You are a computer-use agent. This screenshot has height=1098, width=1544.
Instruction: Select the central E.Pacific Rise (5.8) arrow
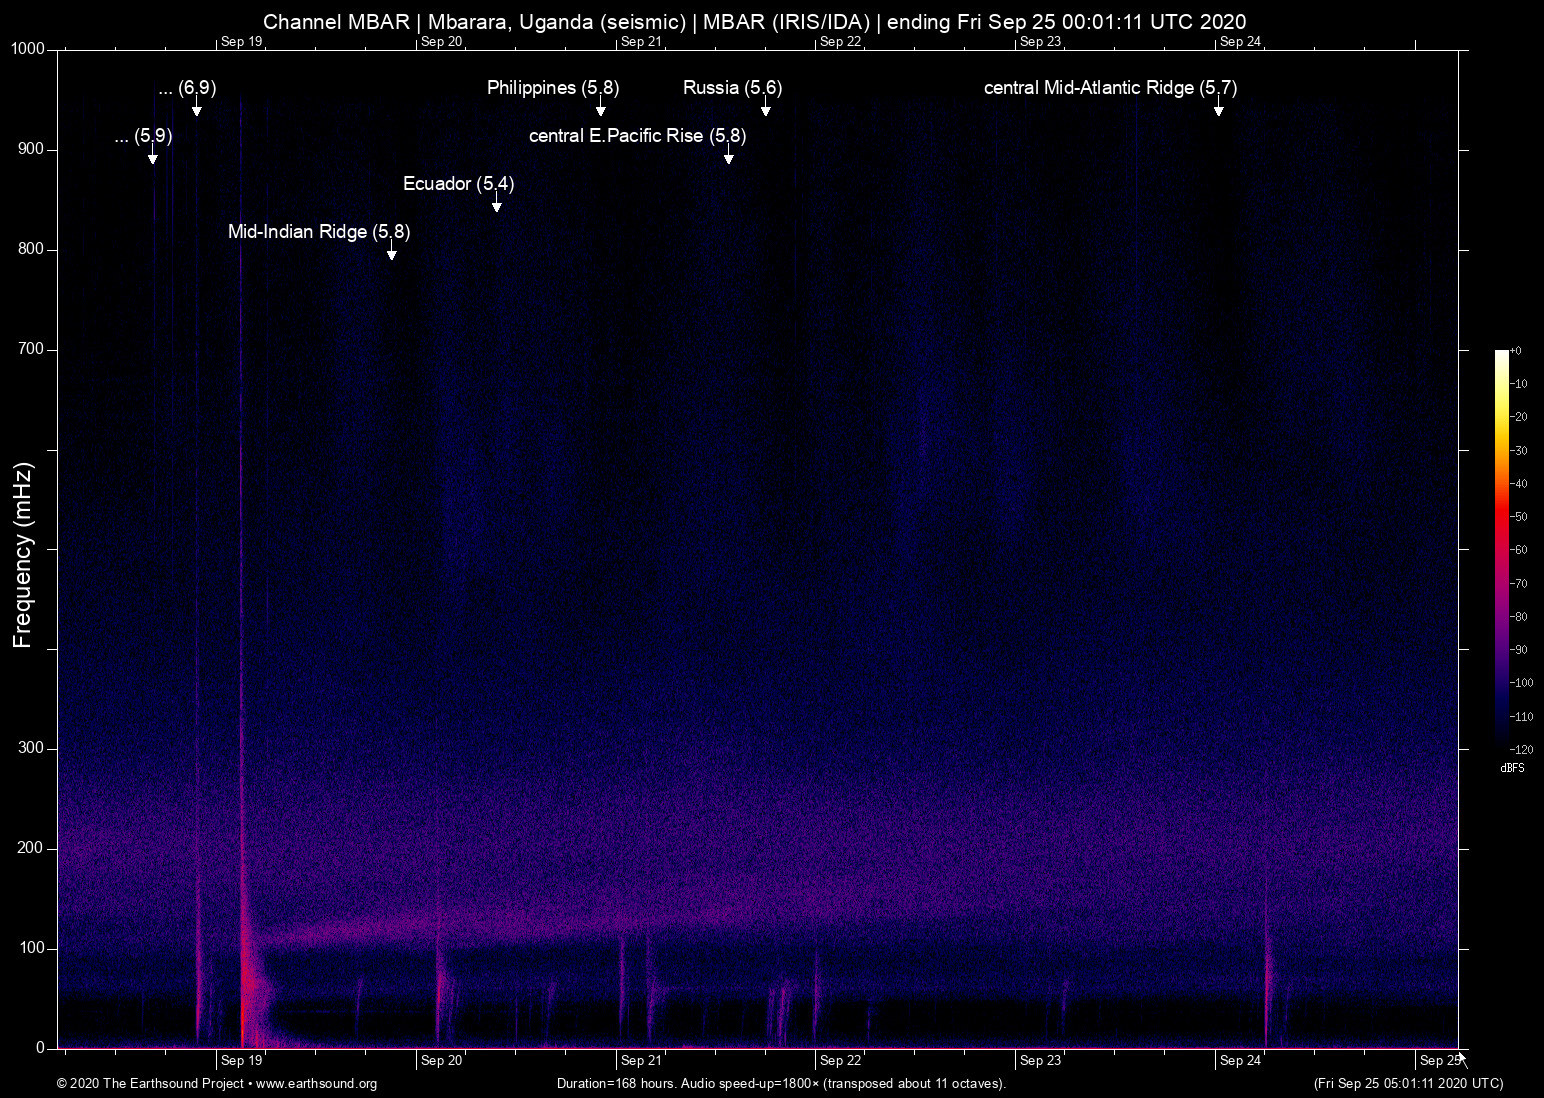pyautogui.click(x=729, y=157)
